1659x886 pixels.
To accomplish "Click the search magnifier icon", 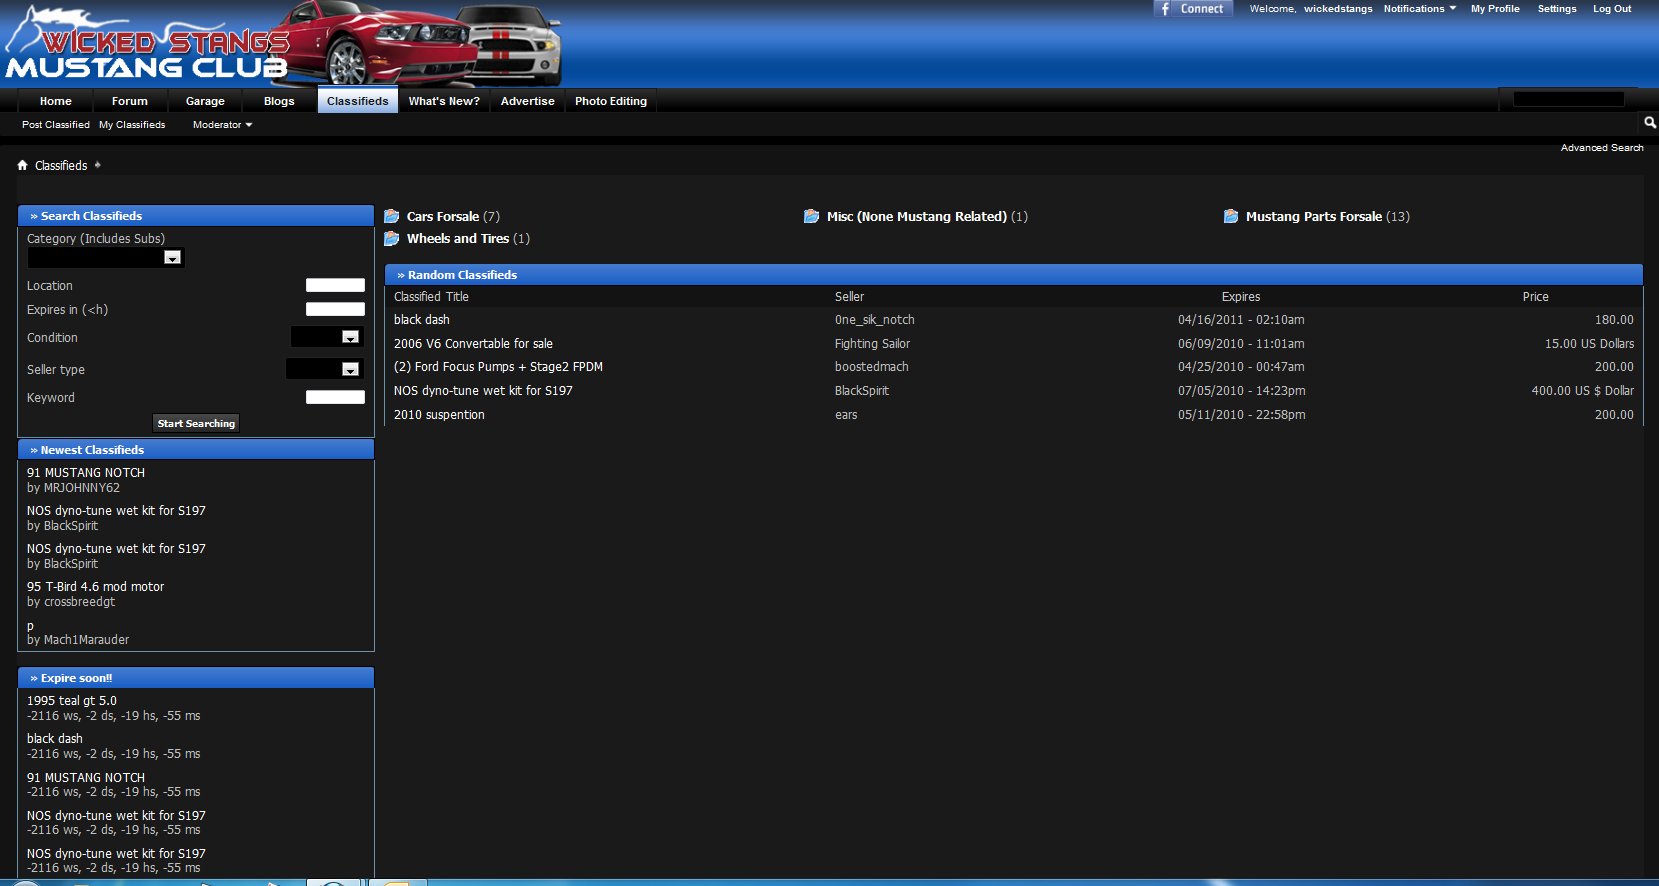I will click(1650, 122).
